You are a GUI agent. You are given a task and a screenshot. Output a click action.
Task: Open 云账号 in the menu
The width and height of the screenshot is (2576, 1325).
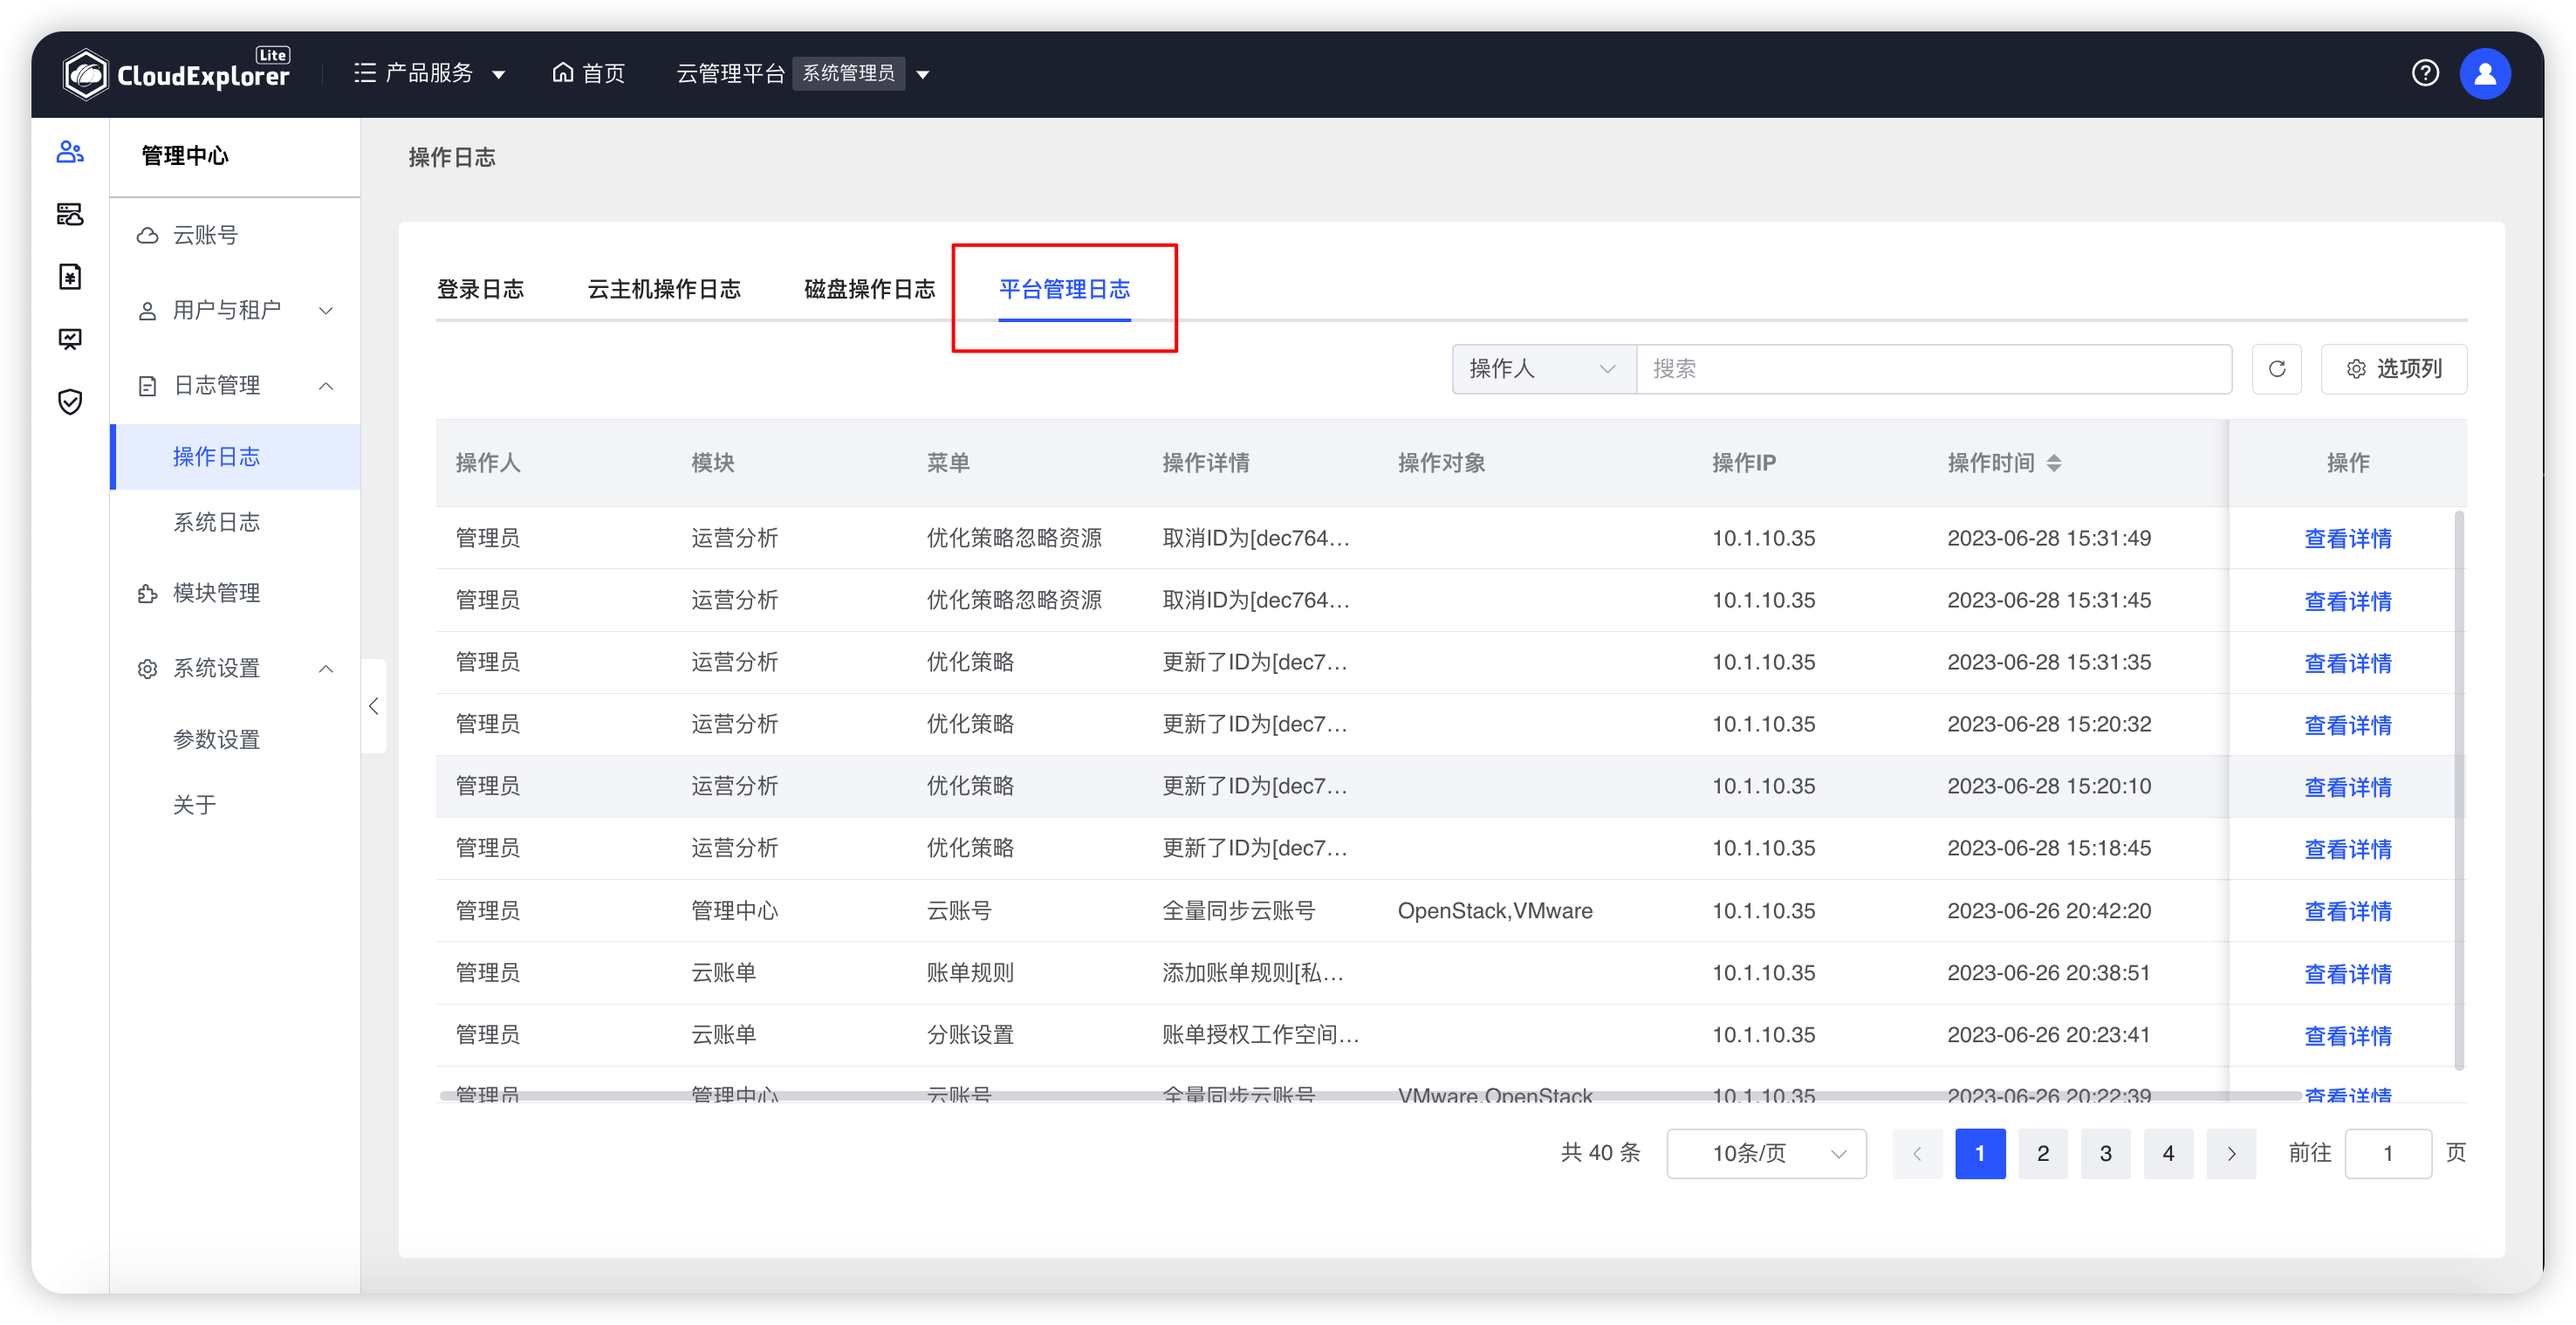tap(235, 235)
